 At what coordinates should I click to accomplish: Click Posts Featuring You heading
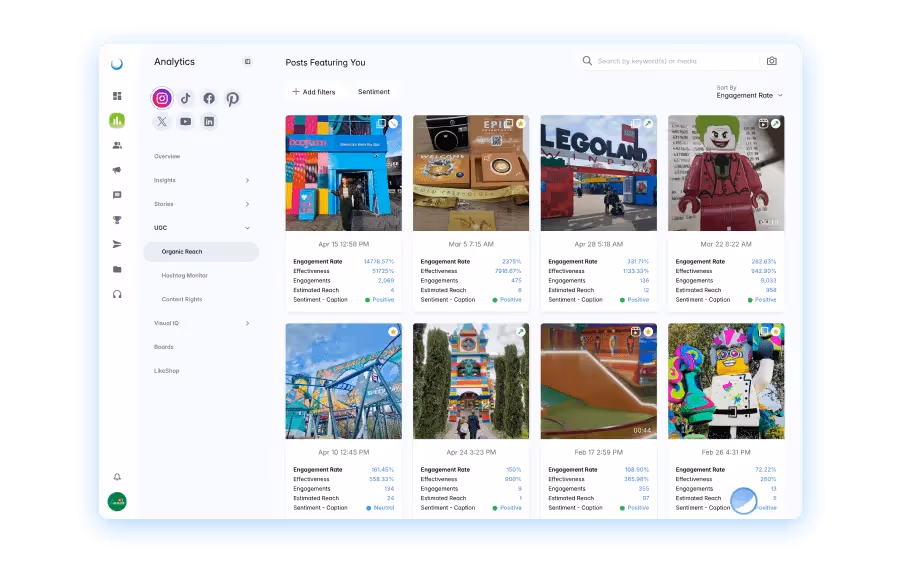[x=325, y=63]
